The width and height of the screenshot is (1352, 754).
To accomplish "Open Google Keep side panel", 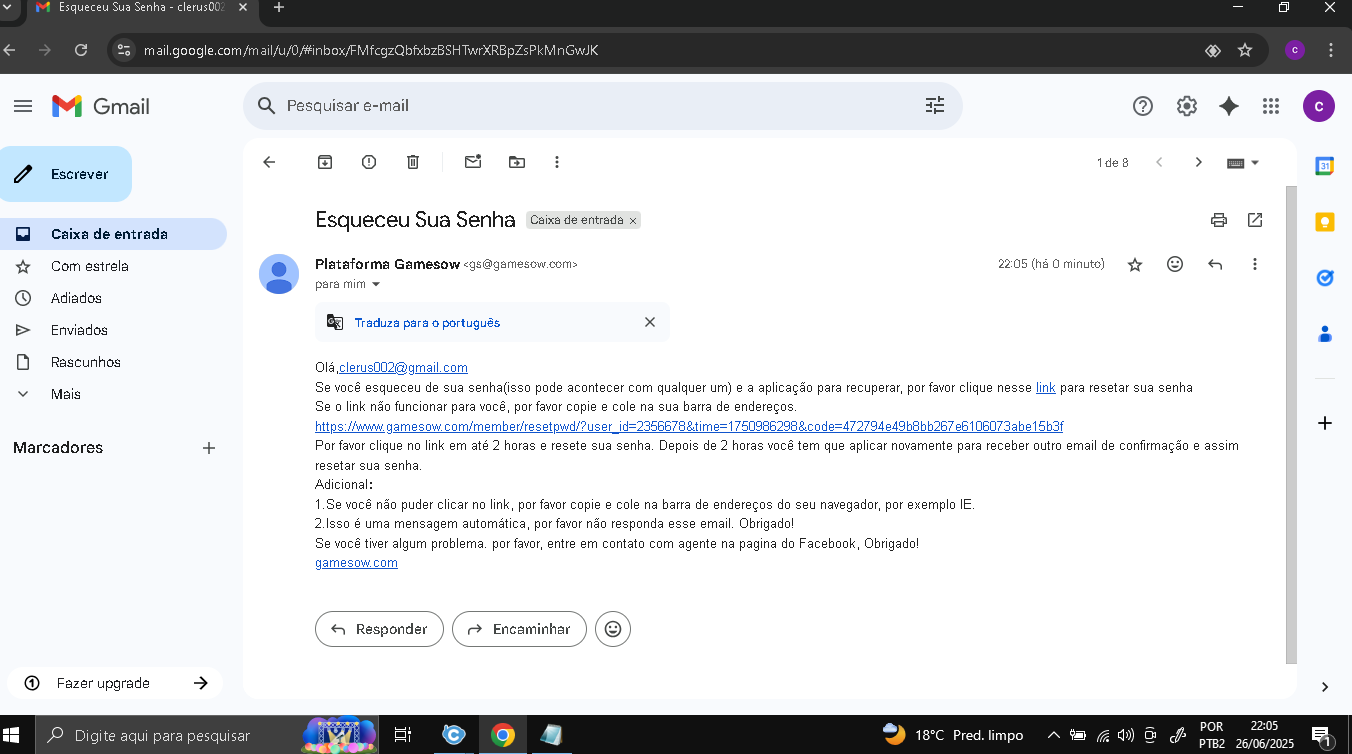I will (1325, 222).
